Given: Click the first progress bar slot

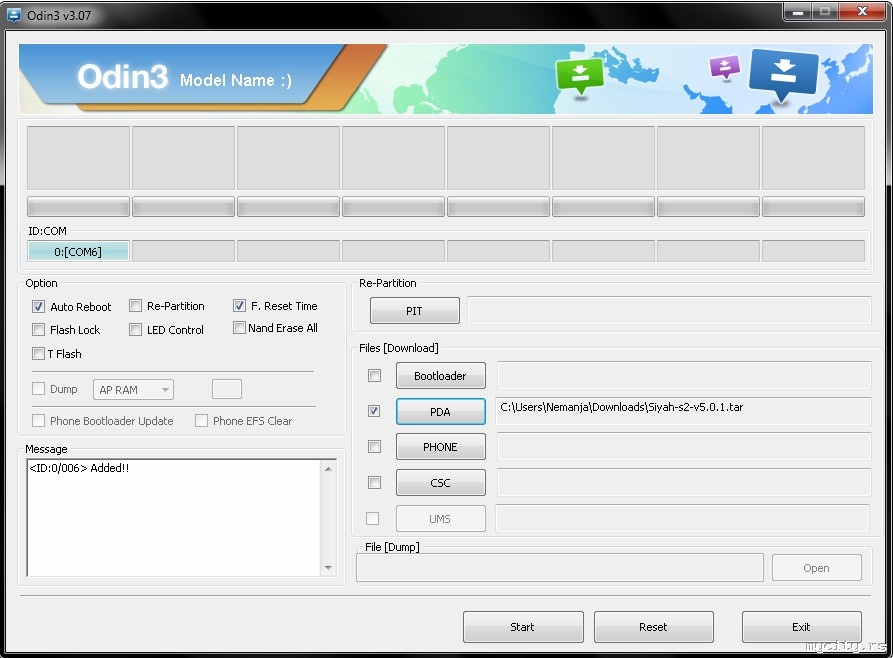Looking at the screenshot, I should click(x=78, y=207).
